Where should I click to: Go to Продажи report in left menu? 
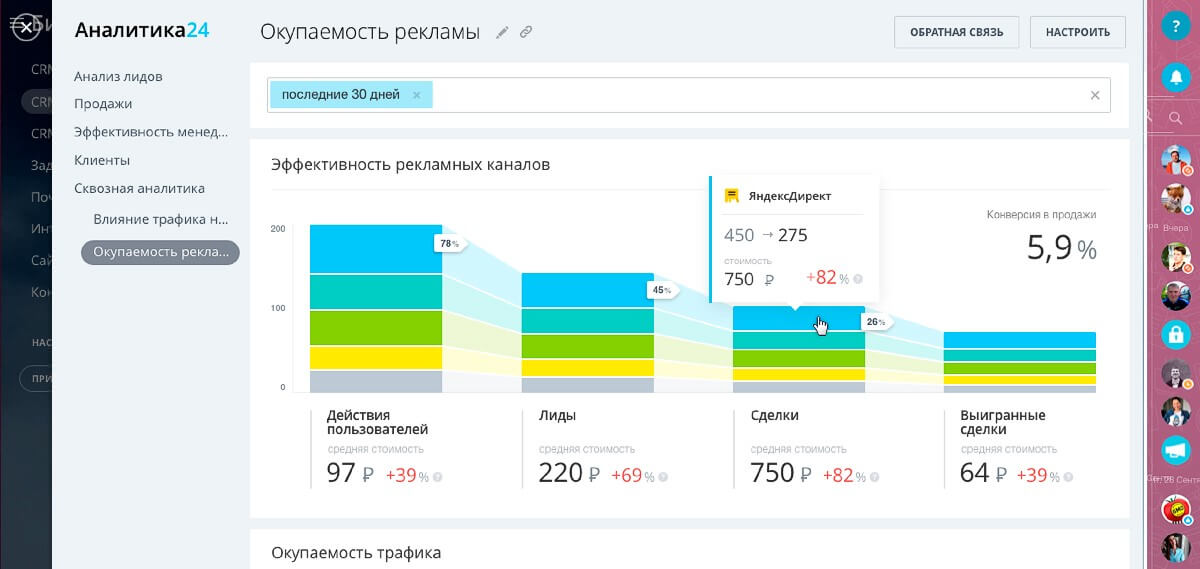pos(103,104)
